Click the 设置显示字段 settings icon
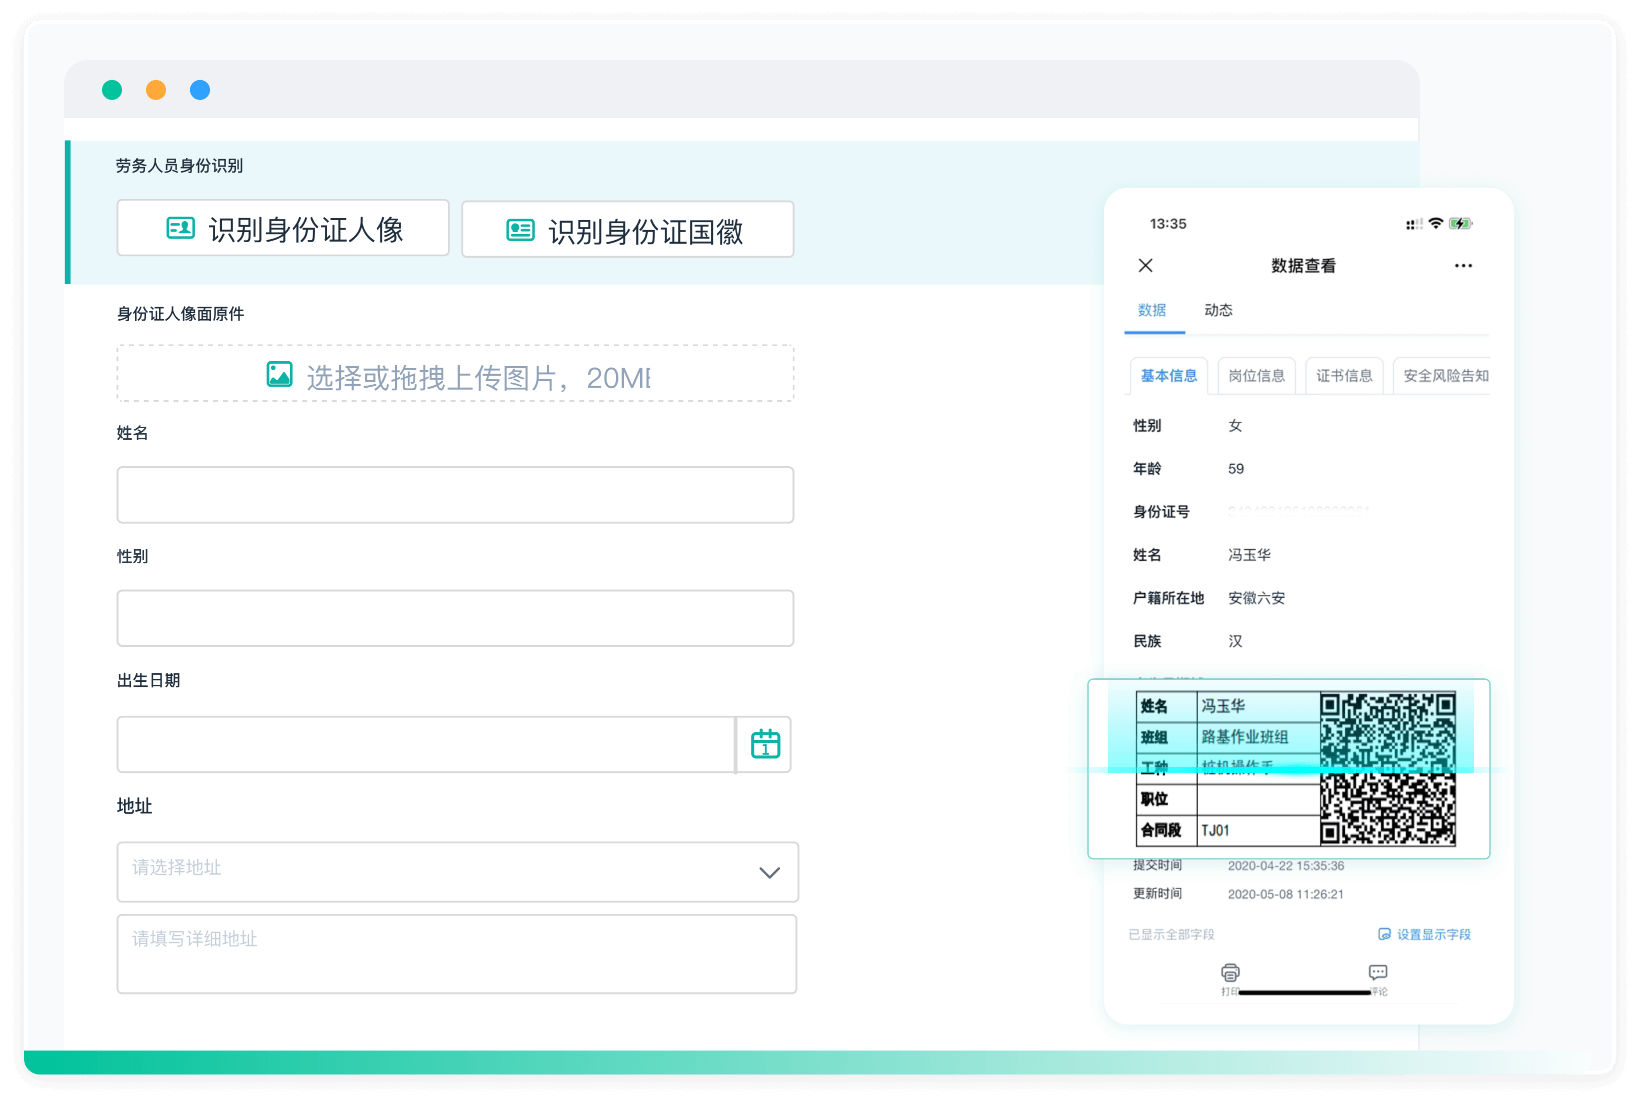This screenshot has width=1640, height=1103. coord(1383,933)
